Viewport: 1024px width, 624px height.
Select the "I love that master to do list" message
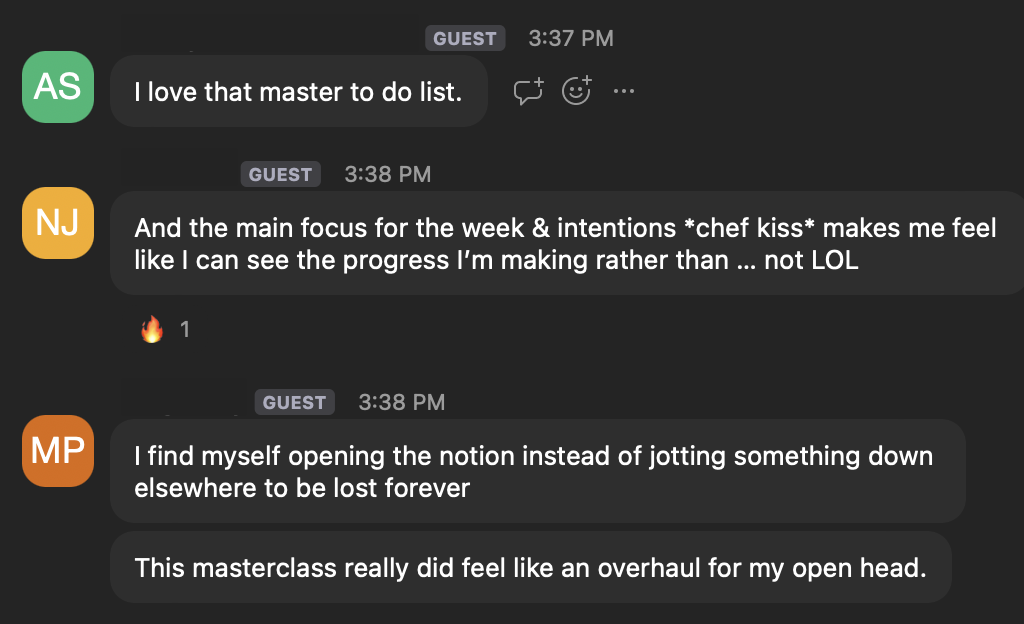[298, 92]
